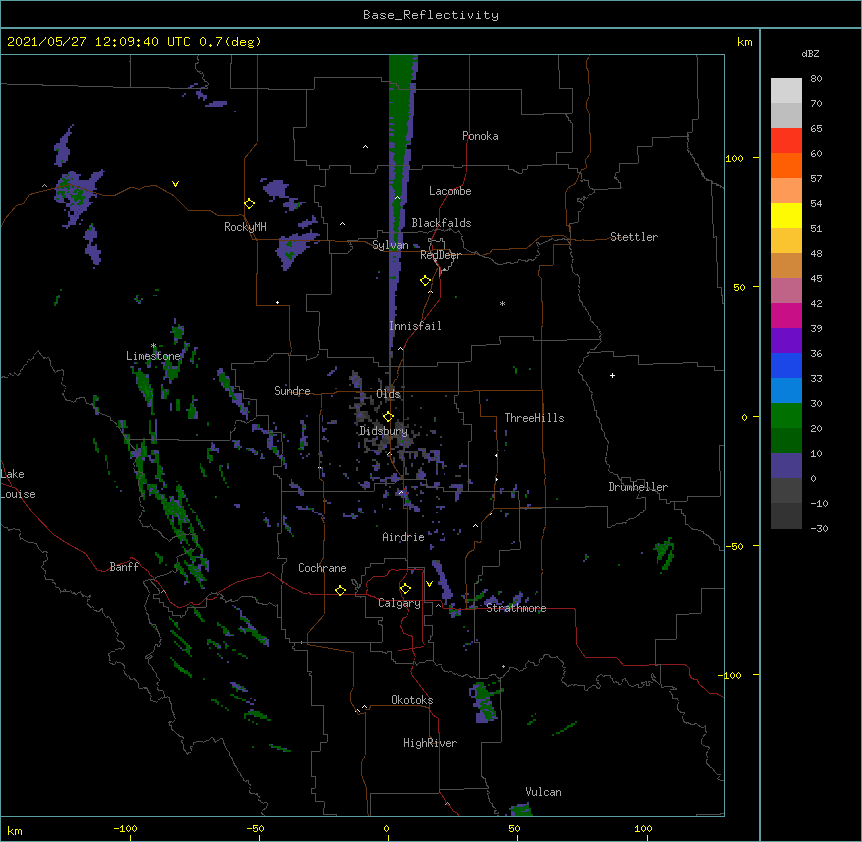Click the Banff label
This screenshot has width=862, height=842.
pyautogui.click(x=124, y=567)
